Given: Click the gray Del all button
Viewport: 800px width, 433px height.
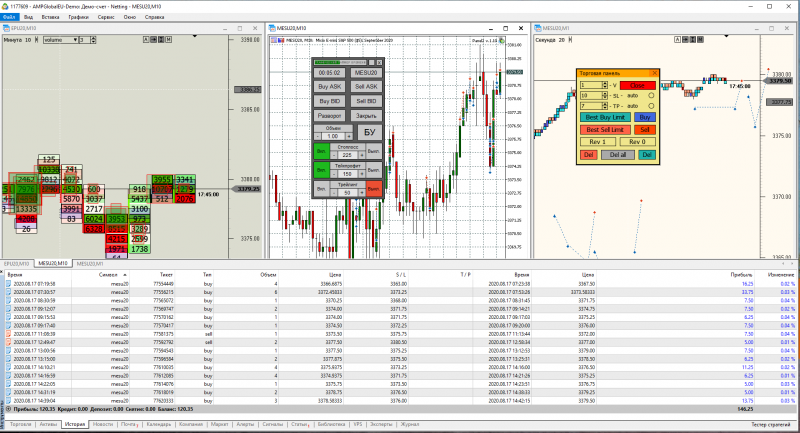Looking at the screenshot, I should pos(618,155).
